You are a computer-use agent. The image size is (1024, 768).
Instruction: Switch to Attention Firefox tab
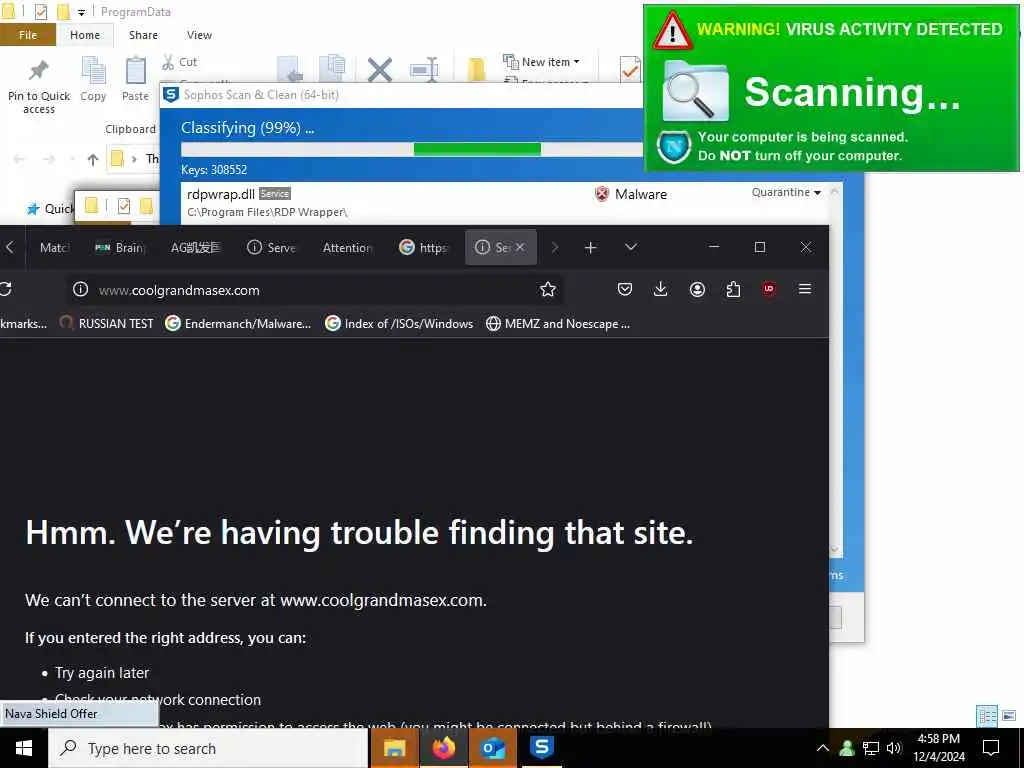(347, 248)
